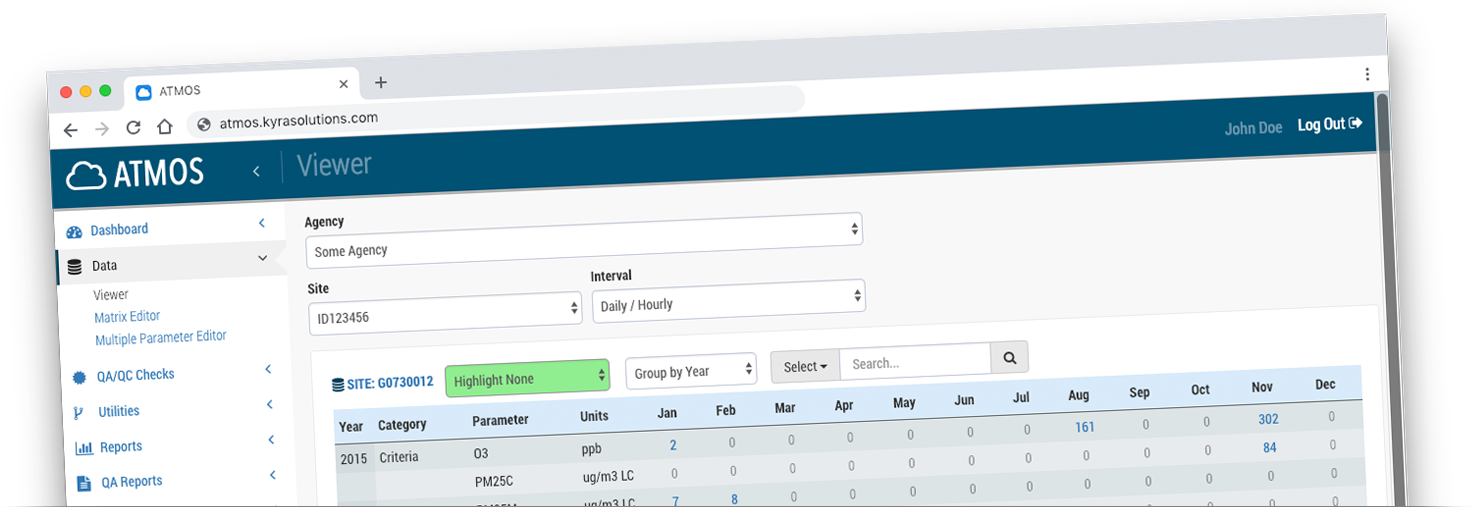Image resolution: width=1478 pixels, height=507 pixels.
Task: Click the Parameter column header
Action: [500, 420]
